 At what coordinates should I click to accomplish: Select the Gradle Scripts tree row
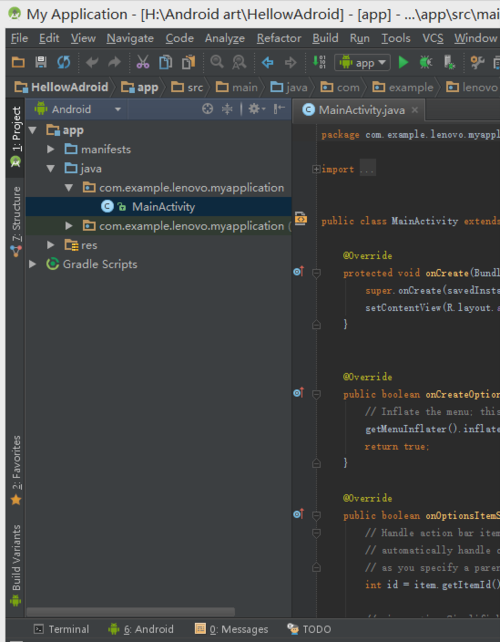click(x=158, y=264)
